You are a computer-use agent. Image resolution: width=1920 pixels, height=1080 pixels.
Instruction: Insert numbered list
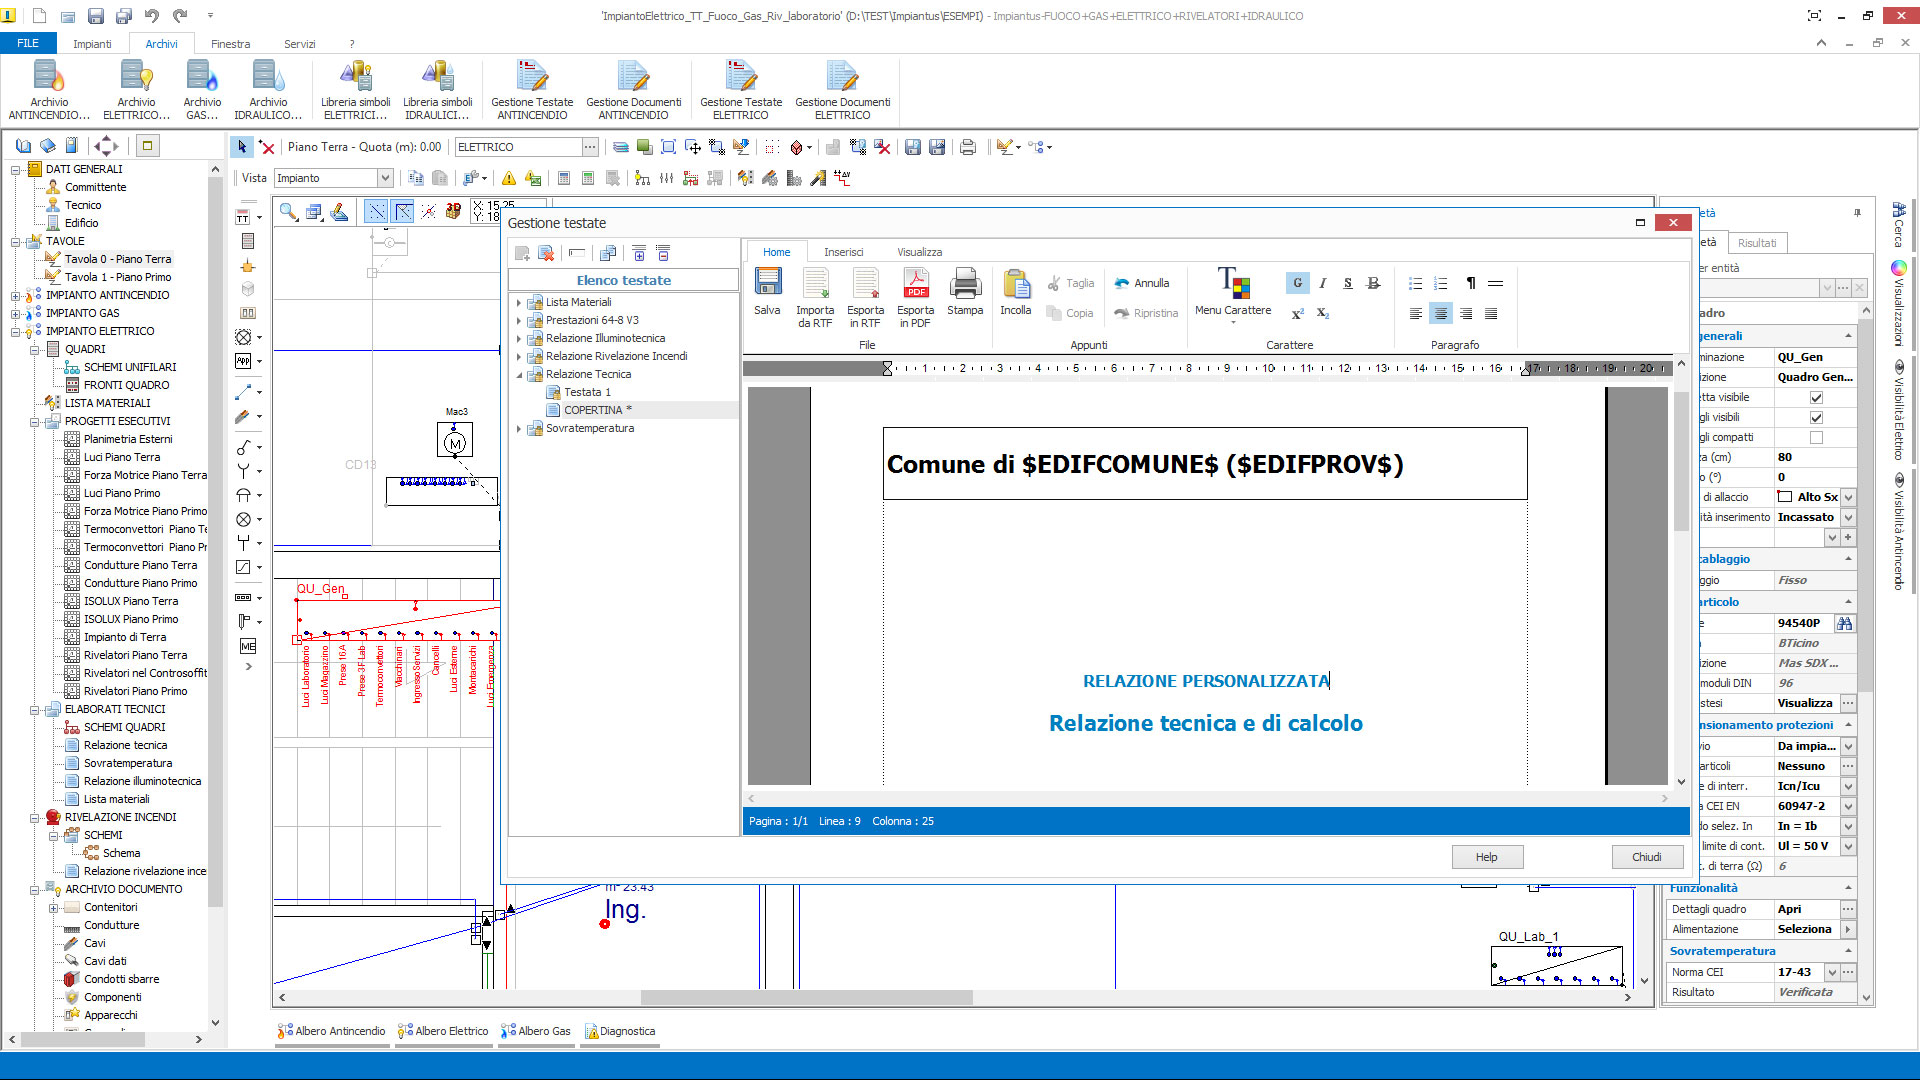(x=1441, y=284)
